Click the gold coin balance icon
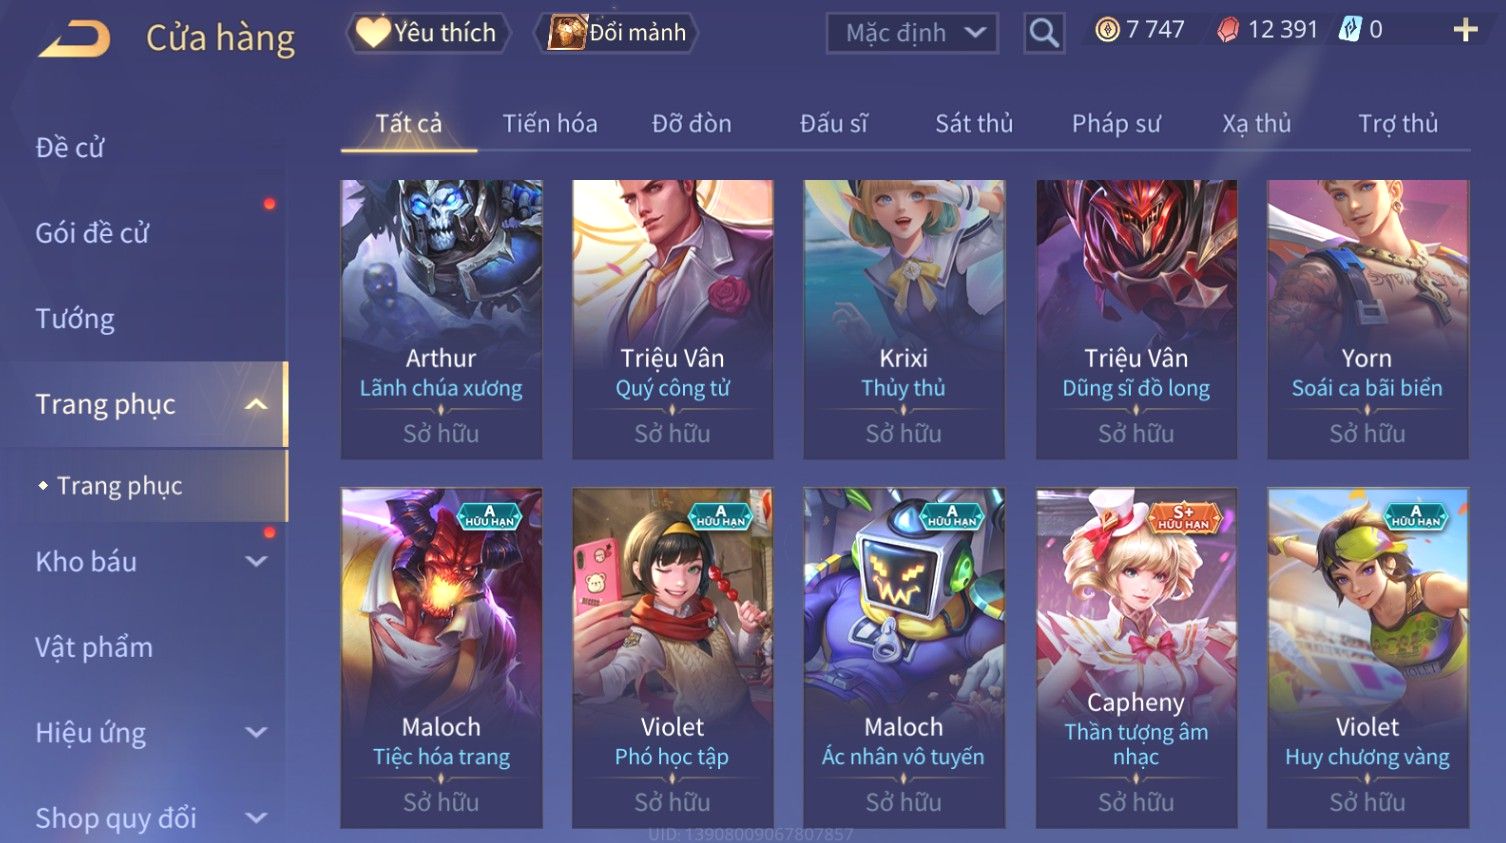 pyautogui.click(x=1106, y=30)
